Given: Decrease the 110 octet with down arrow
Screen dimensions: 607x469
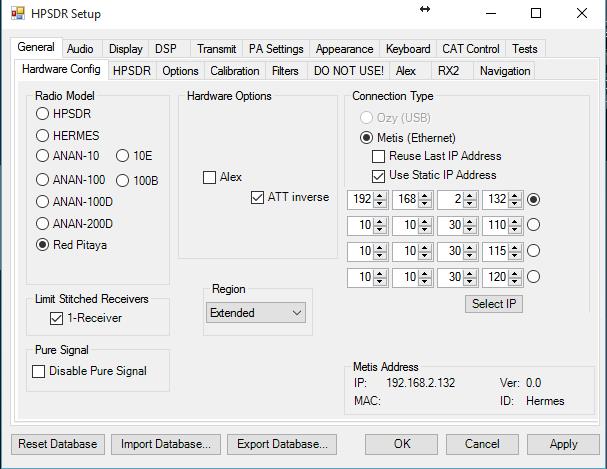Looking at the screenshot, I should tap(515, 229).
